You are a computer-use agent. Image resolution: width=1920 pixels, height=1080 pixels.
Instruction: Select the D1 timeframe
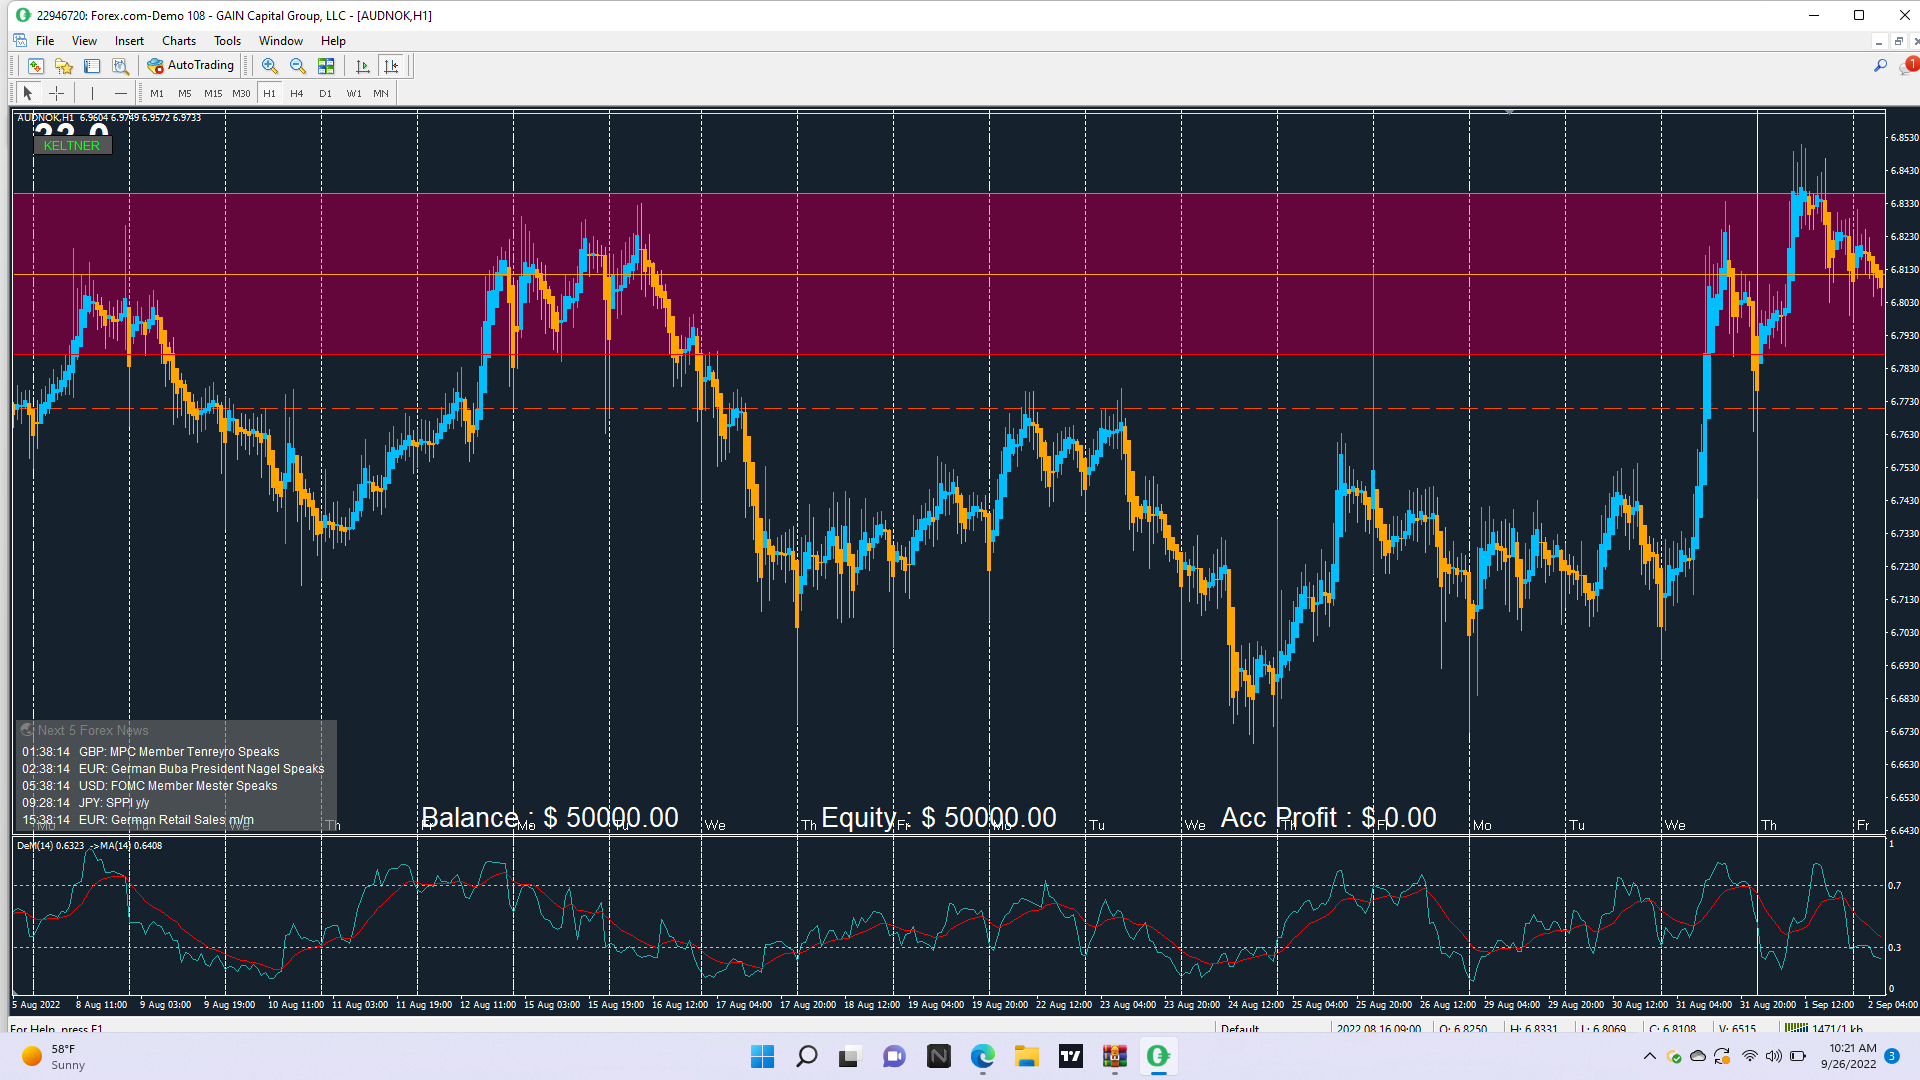tap(325, 93)
